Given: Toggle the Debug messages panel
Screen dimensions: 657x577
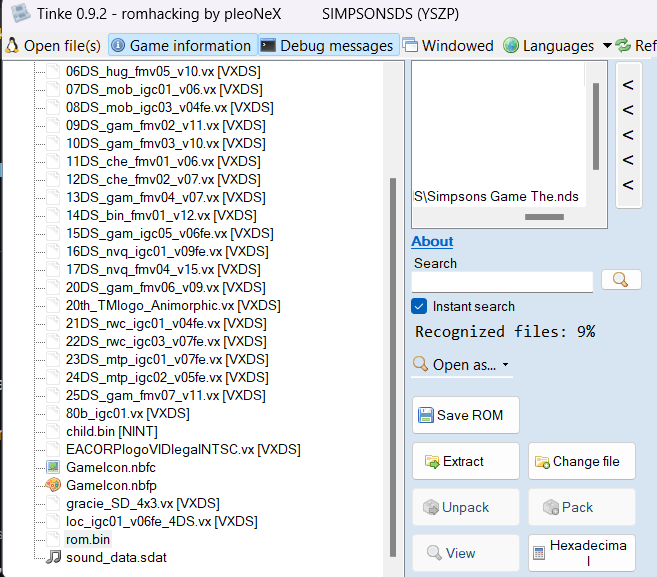Looking at the screenshot, I should coord(327,45).
